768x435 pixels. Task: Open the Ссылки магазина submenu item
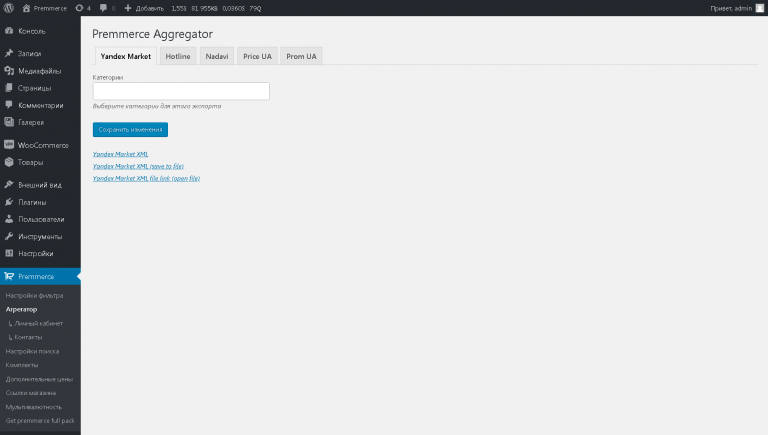point(31,393)
